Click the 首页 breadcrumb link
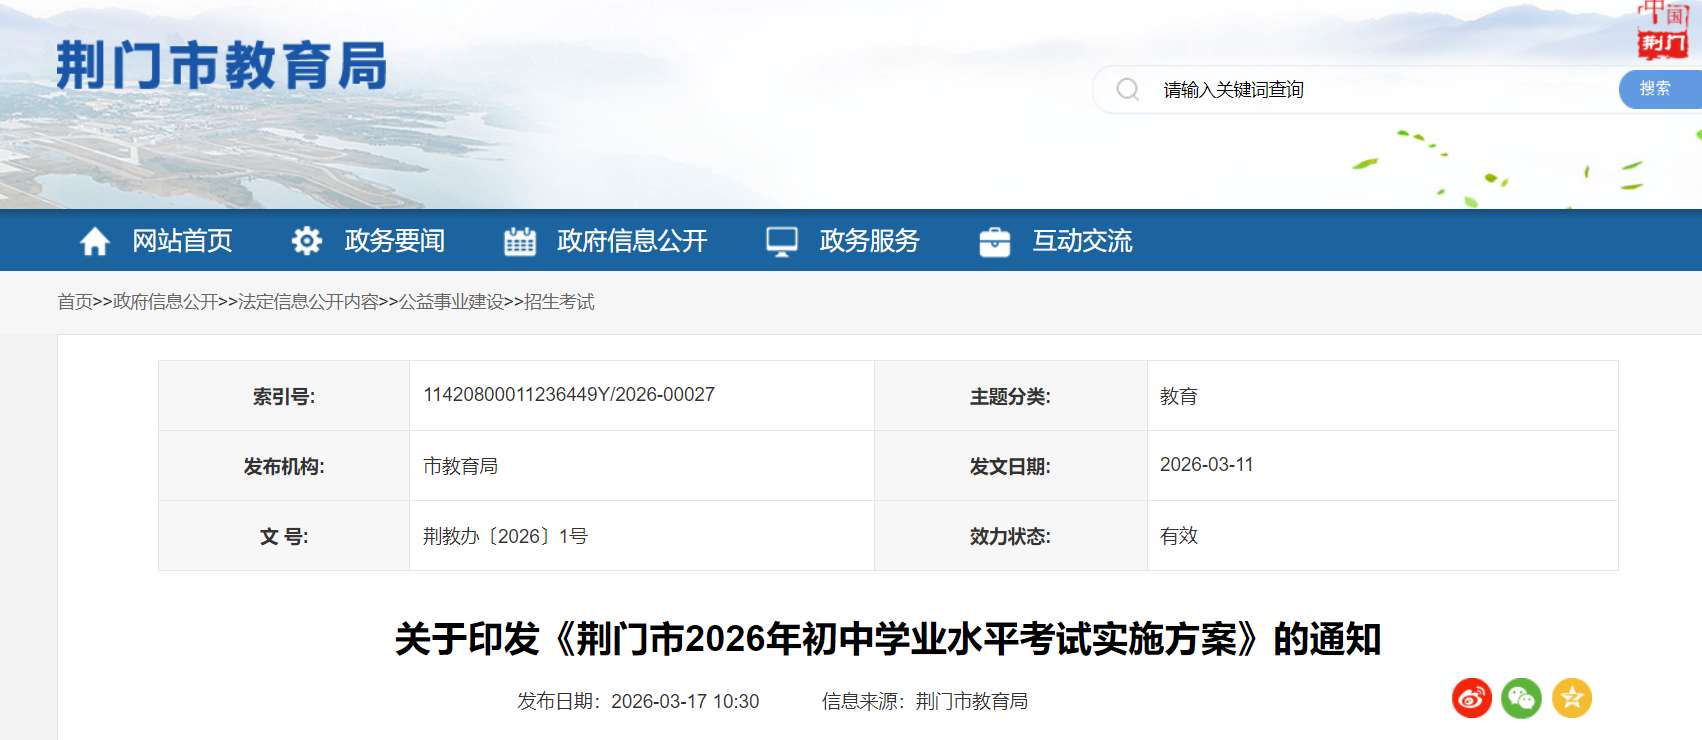The width and height of the screenshot is (1702, 740). coord(75,302)
